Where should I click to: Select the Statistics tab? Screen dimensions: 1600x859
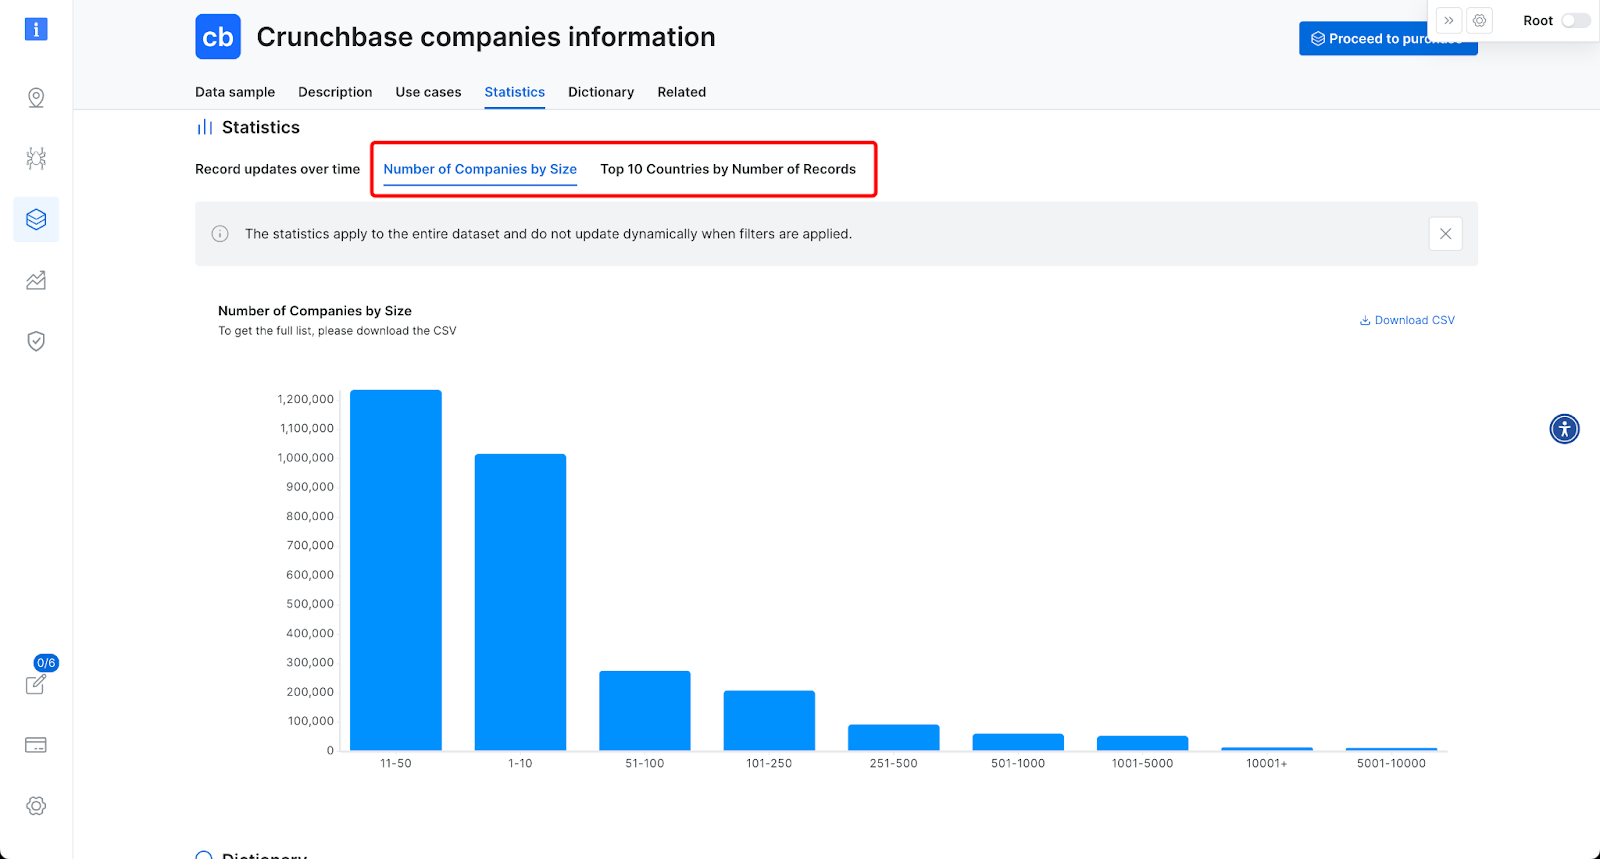tap(515, 92)
